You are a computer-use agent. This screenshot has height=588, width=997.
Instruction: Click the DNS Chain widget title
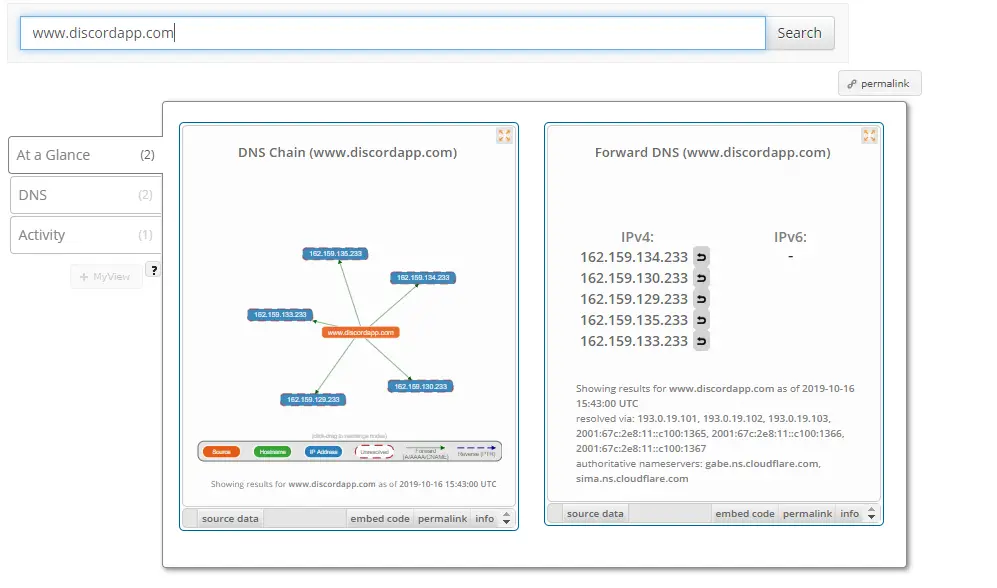348,153
